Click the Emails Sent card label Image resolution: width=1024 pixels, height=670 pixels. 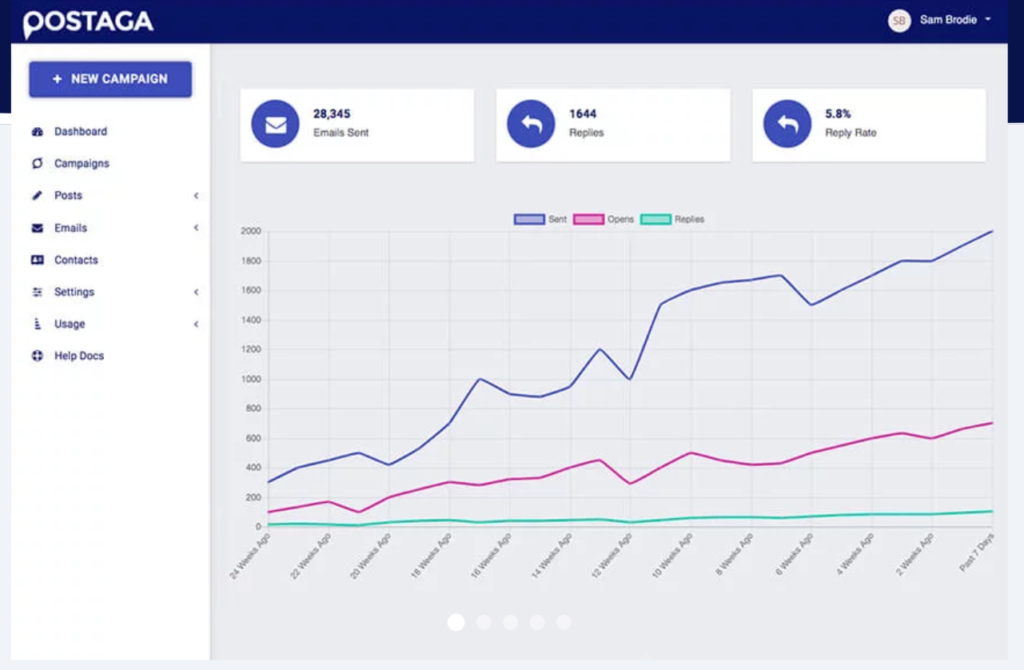(341, 133)
